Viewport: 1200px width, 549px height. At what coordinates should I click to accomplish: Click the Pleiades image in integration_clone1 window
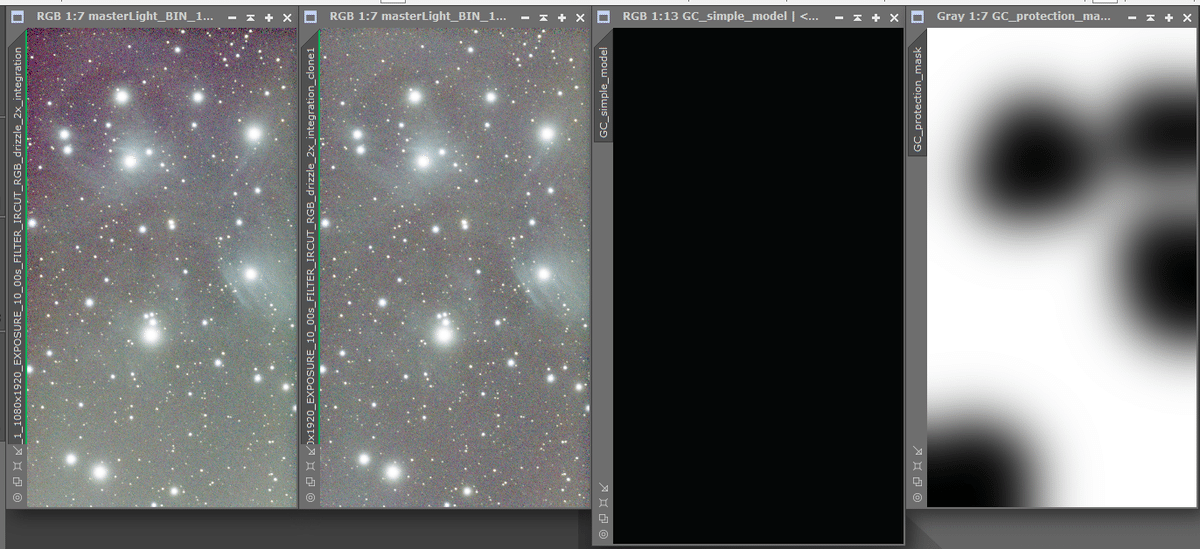click(x=454, y=267)
